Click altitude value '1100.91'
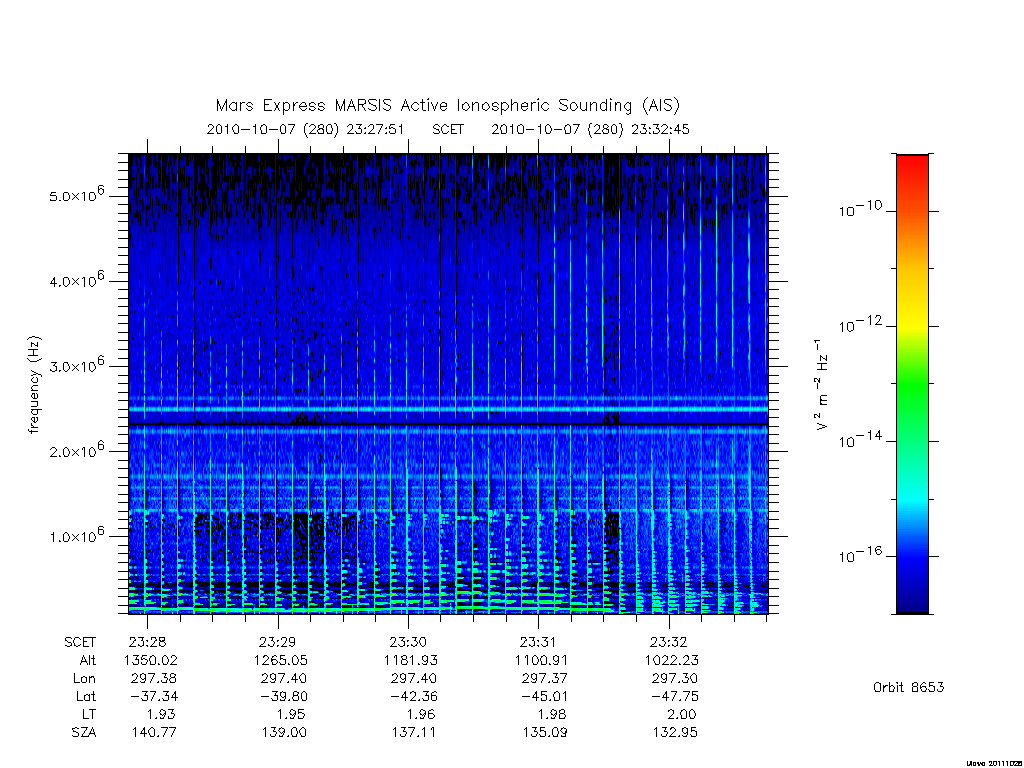Screen dimensions: 1024x768 (x=541, y=660)
